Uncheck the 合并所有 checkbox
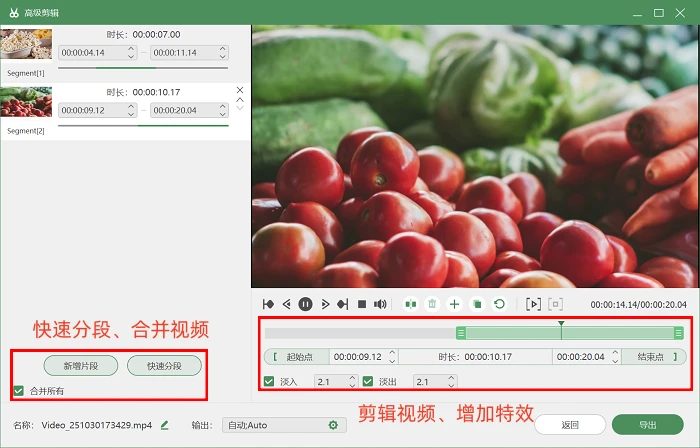The image size is (700, 448). click(x=18, y=391)
